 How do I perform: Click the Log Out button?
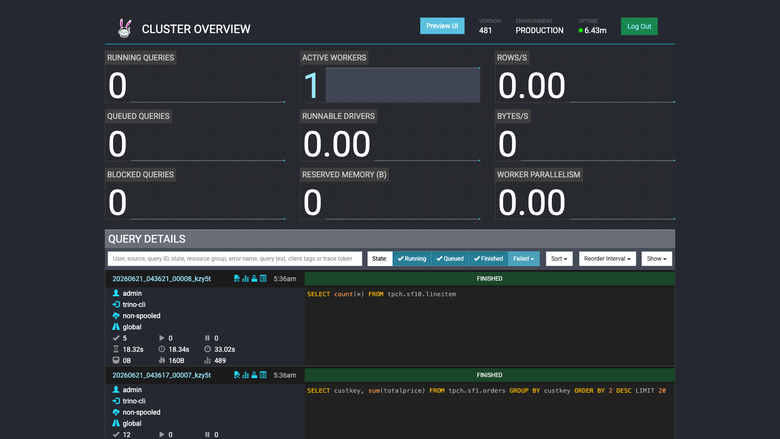click(x=639, y=26)
